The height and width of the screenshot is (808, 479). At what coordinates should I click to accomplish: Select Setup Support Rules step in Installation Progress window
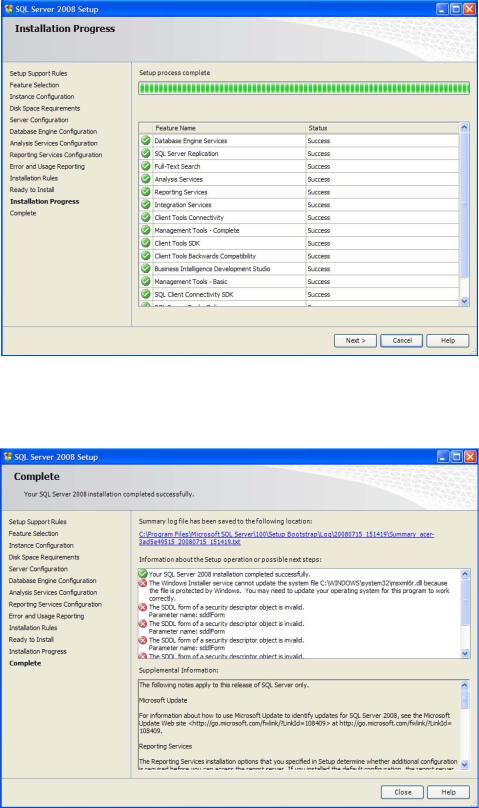pos(38,73)
